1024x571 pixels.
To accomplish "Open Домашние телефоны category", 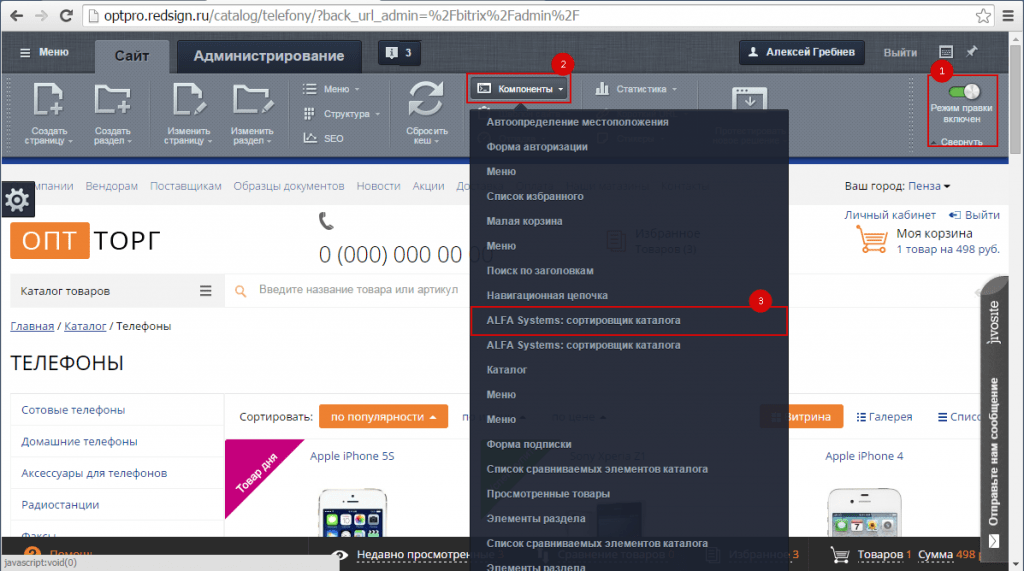I will 79,442.
